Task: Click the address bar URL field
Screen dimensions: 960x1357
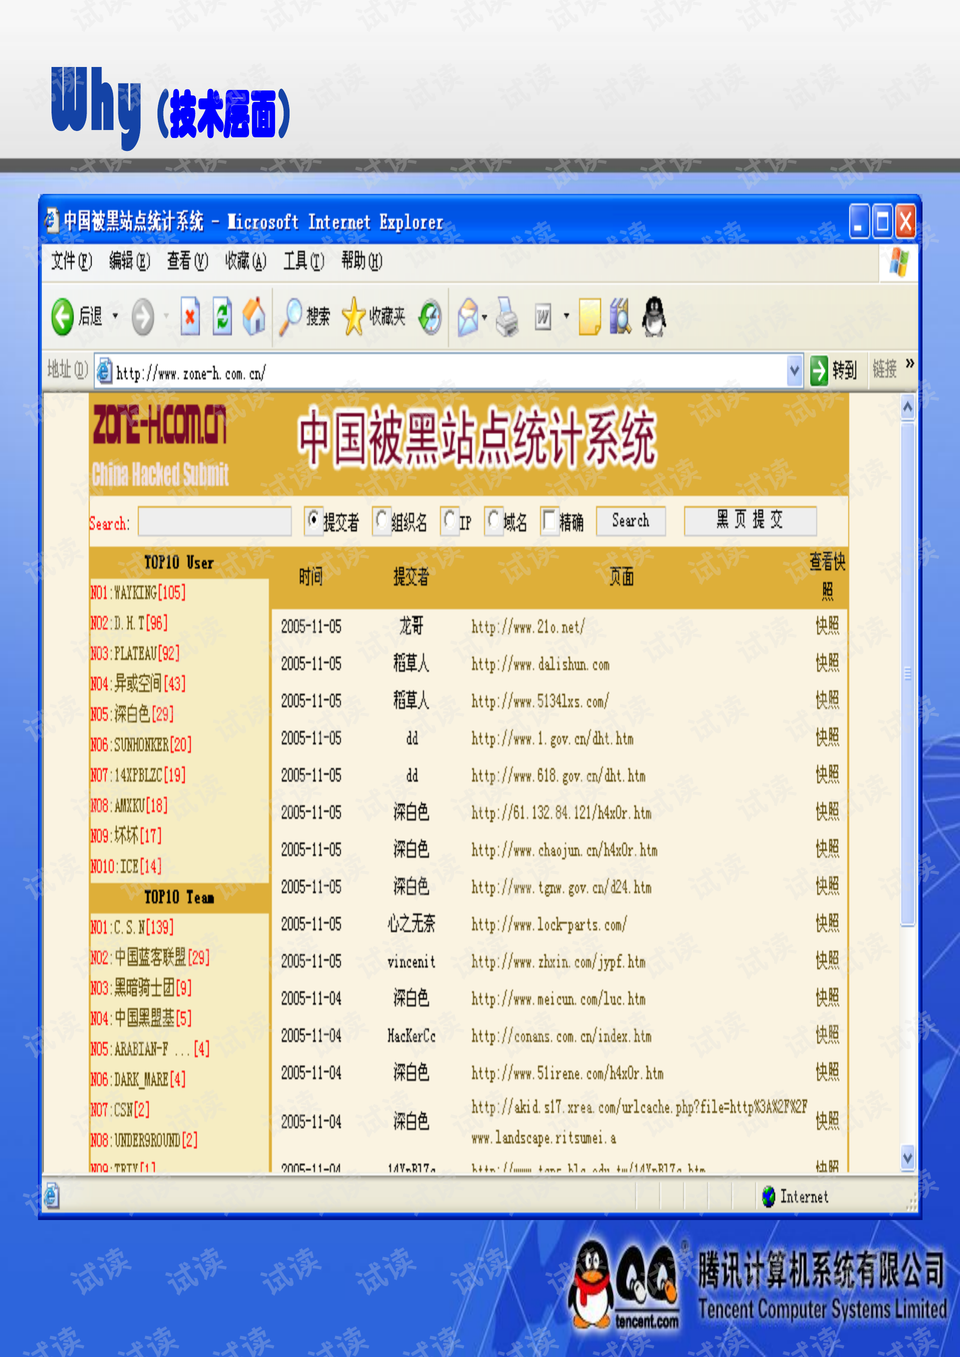Action: click(x=449, y=372)
